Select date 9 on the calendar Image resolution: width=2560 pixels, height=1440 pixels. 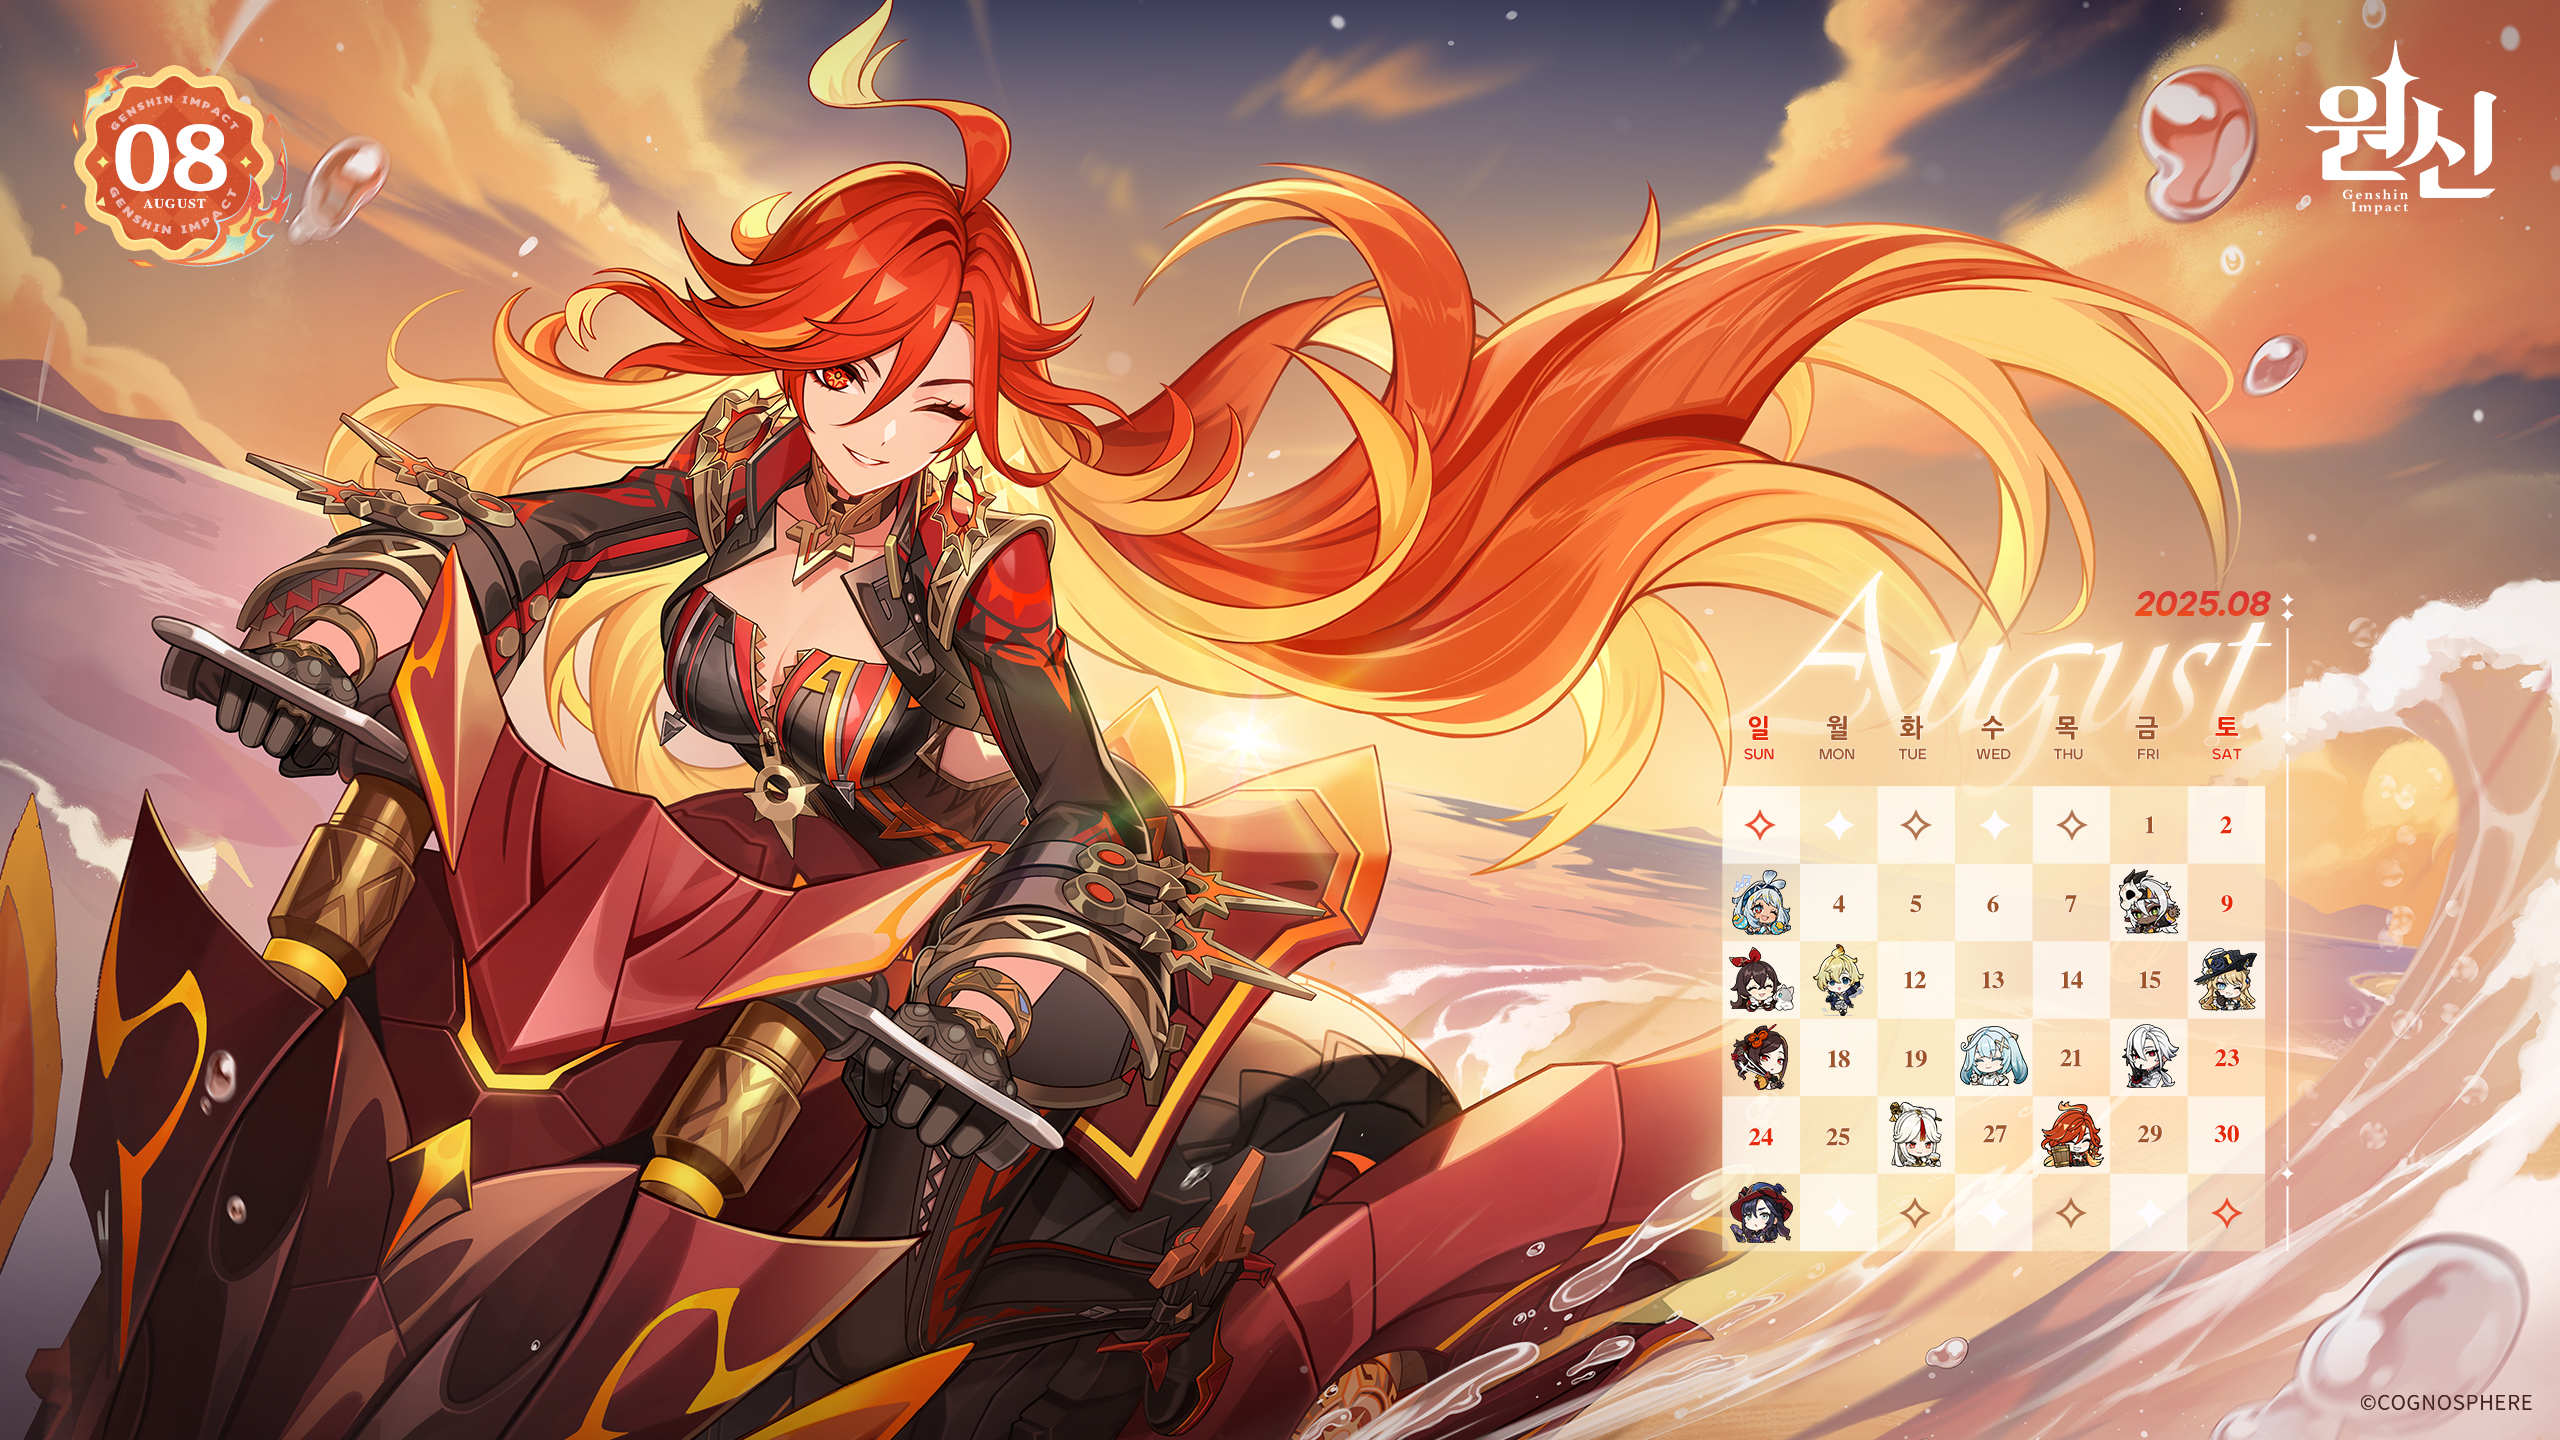click(x=2227, y=904)
